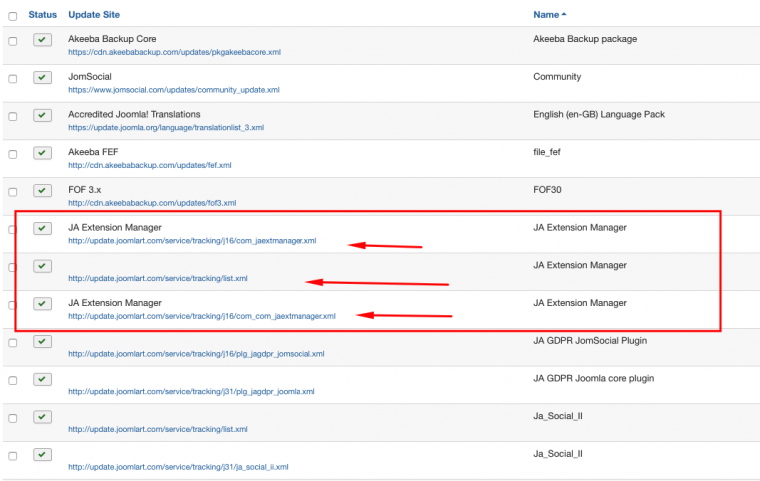Toggle status icon for the ja_social_ii.xml row

pos(42,455)
